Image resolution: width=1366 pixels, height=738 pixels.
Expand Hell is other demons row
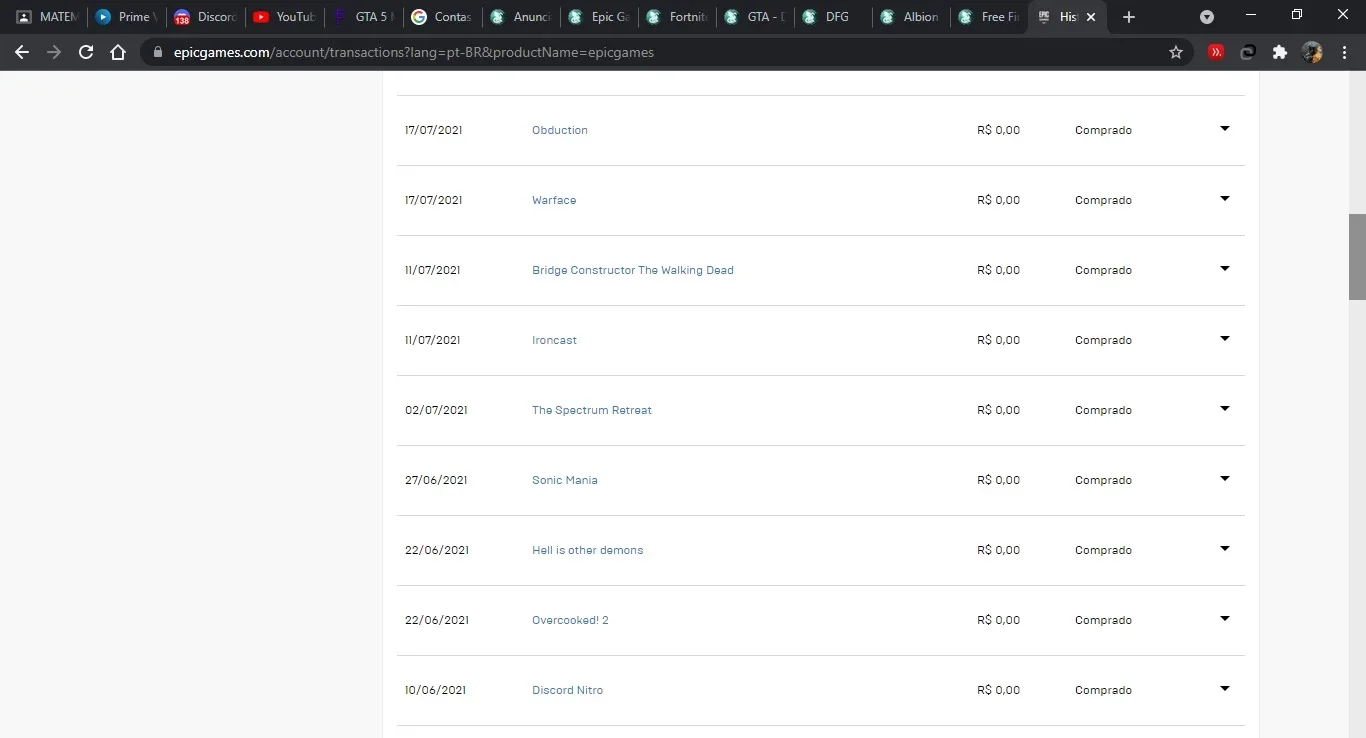pos(1224,549)
